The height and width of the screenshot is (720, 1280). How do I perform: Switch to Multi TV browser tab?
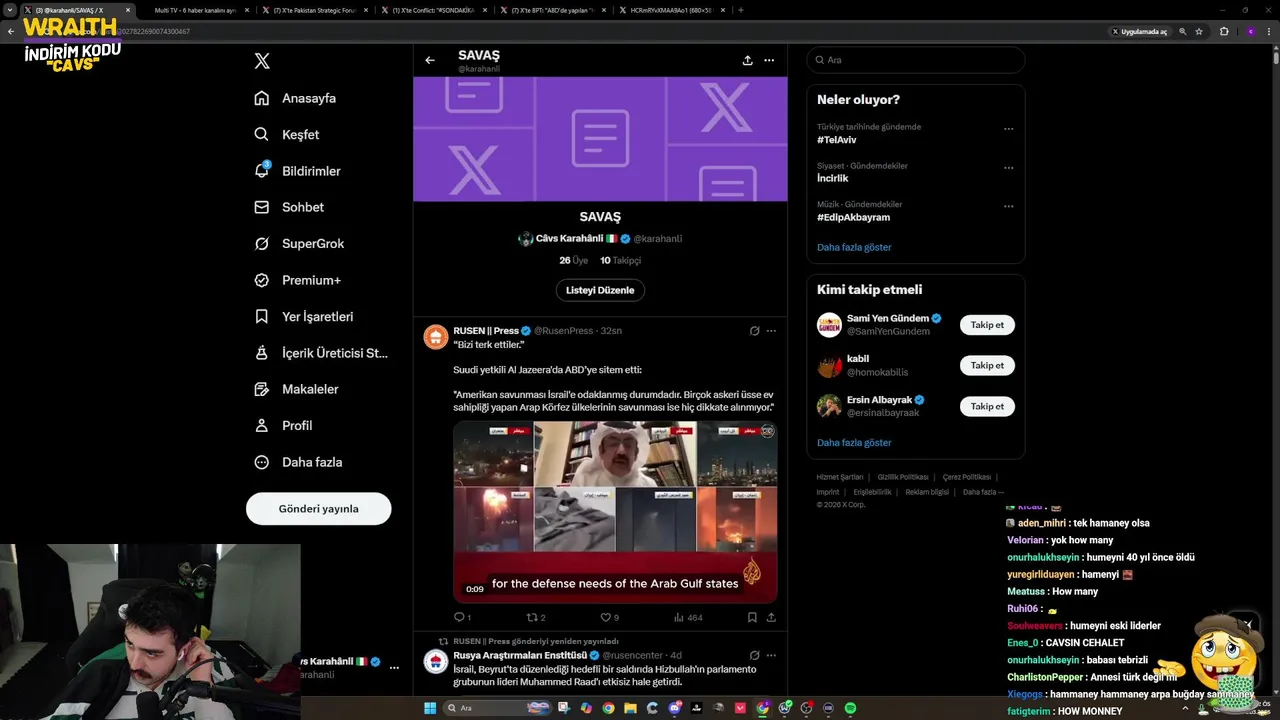(195, 10)
